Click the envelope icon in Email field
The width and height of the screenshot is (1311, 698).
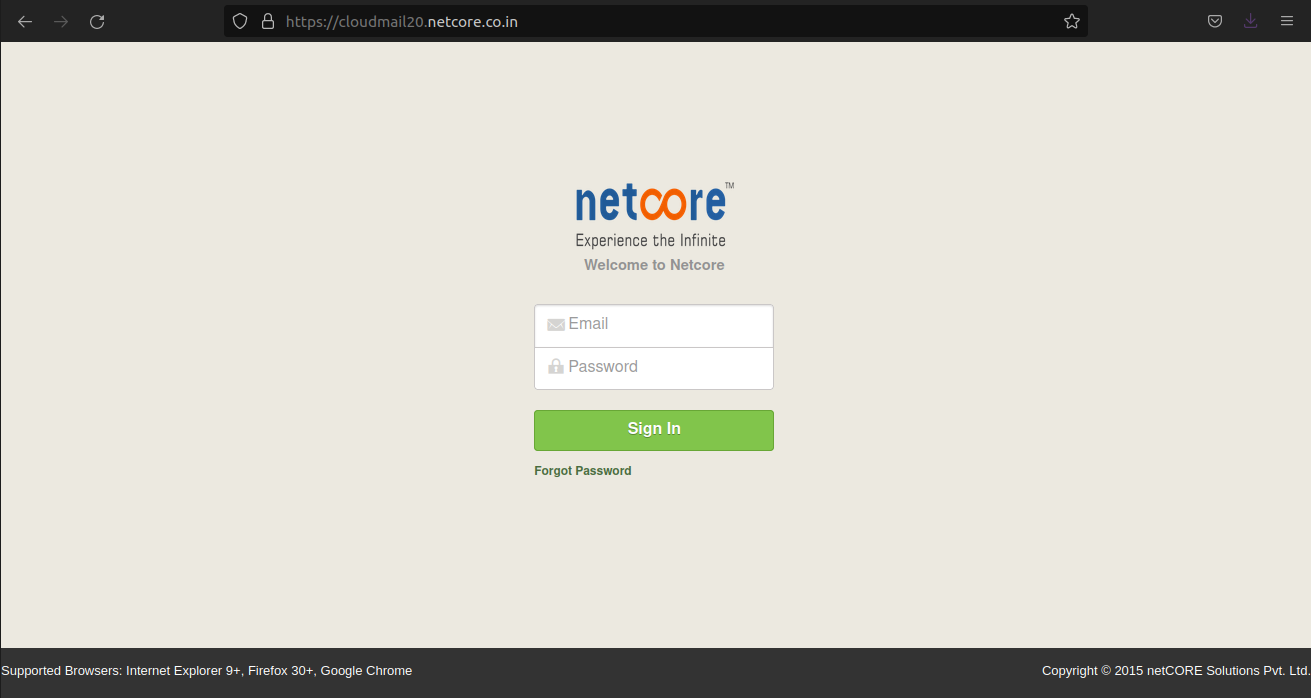pyautogui.click(x=556, y=324)
